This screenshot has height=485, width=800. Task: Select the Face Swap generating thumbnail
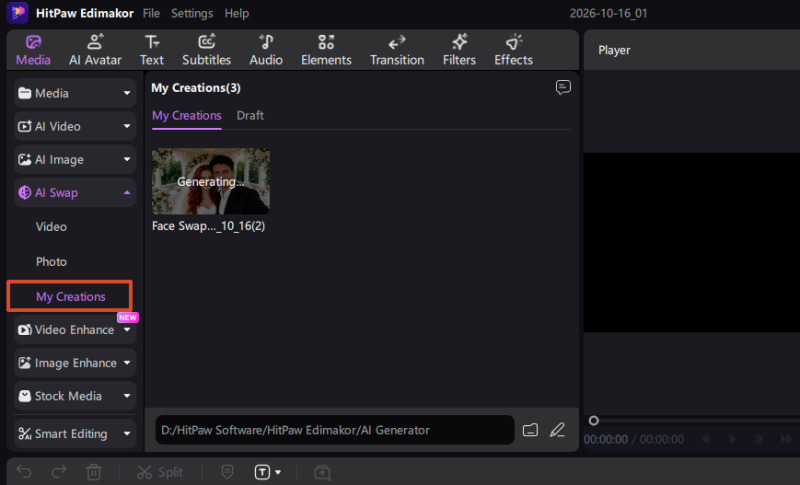tap(211, 181)
